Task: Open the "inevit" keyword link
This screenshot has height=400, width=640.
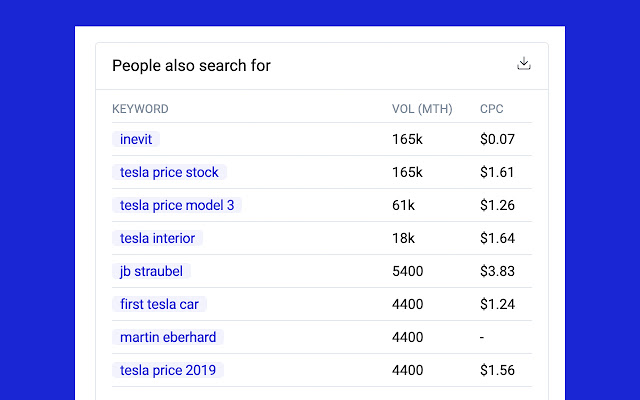Action: 135,139
